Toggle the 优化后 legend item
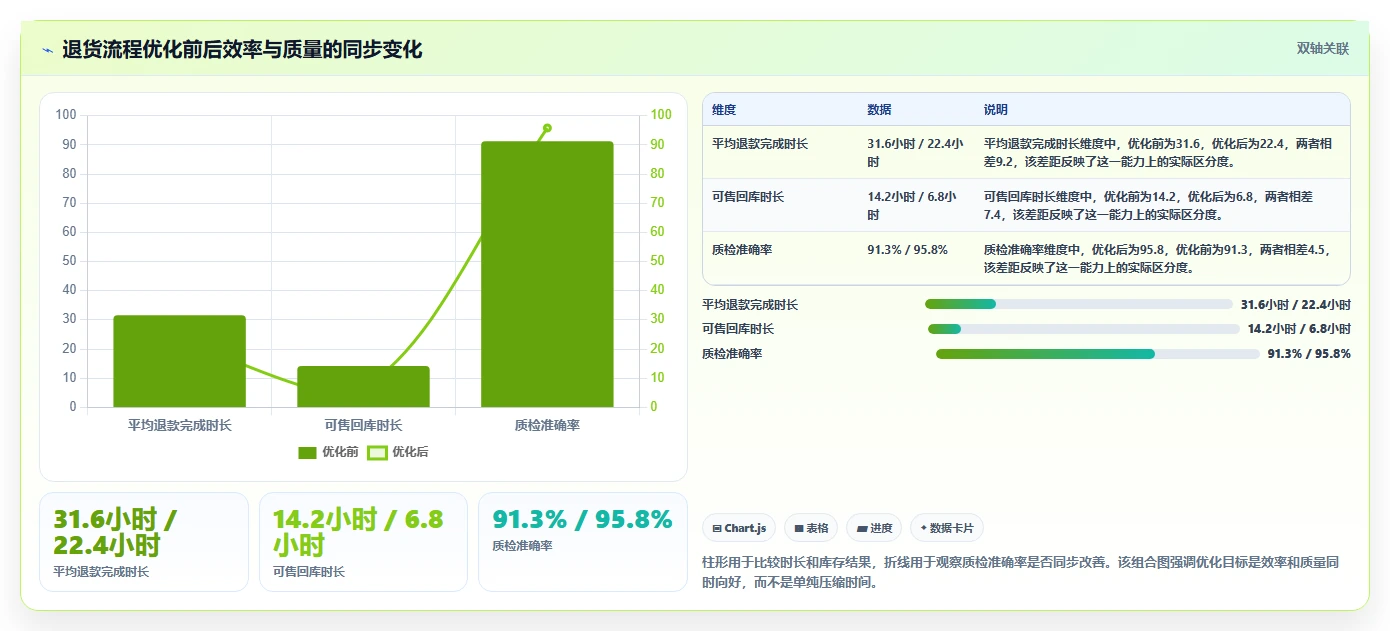Screen dimensions: 1390x631 coord(398,452)
